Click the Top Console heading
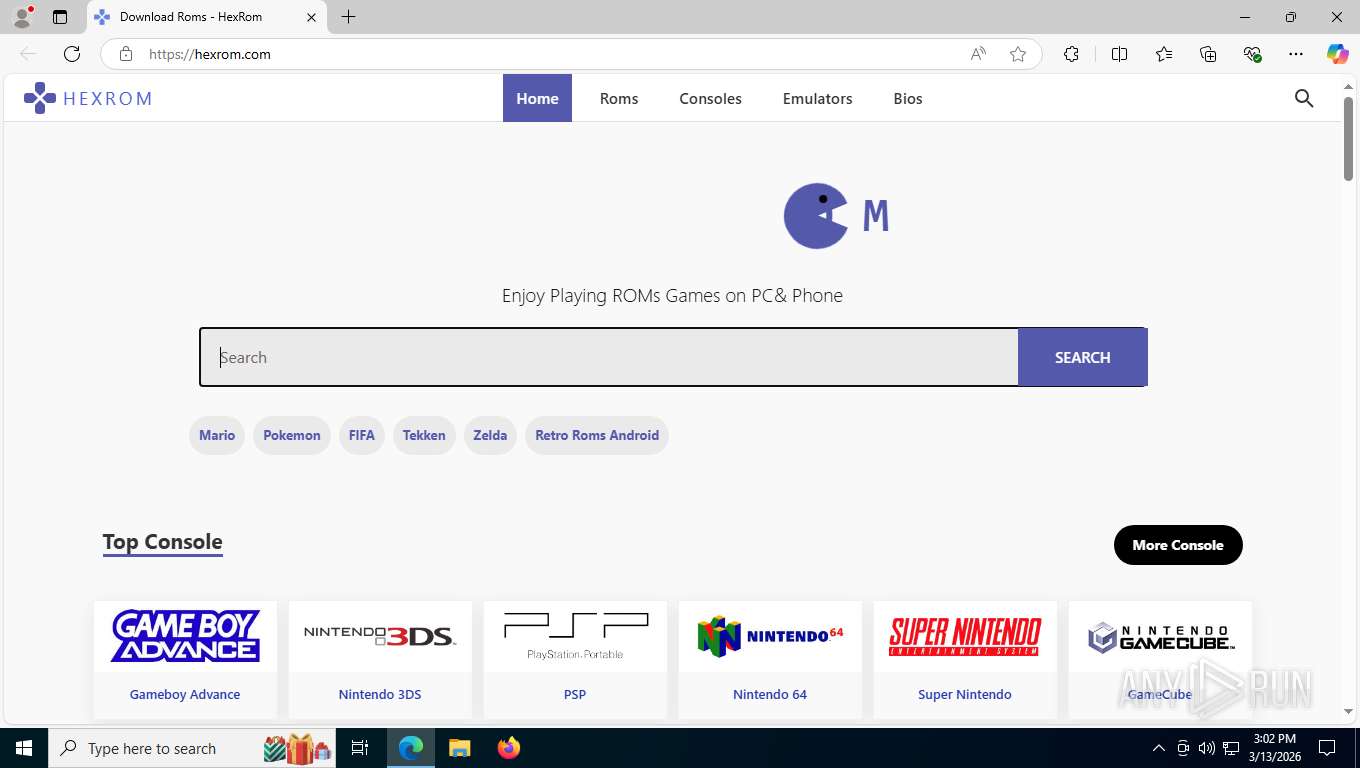The height and width of the screenshot is (768, 1360). (x=162, y=542)
